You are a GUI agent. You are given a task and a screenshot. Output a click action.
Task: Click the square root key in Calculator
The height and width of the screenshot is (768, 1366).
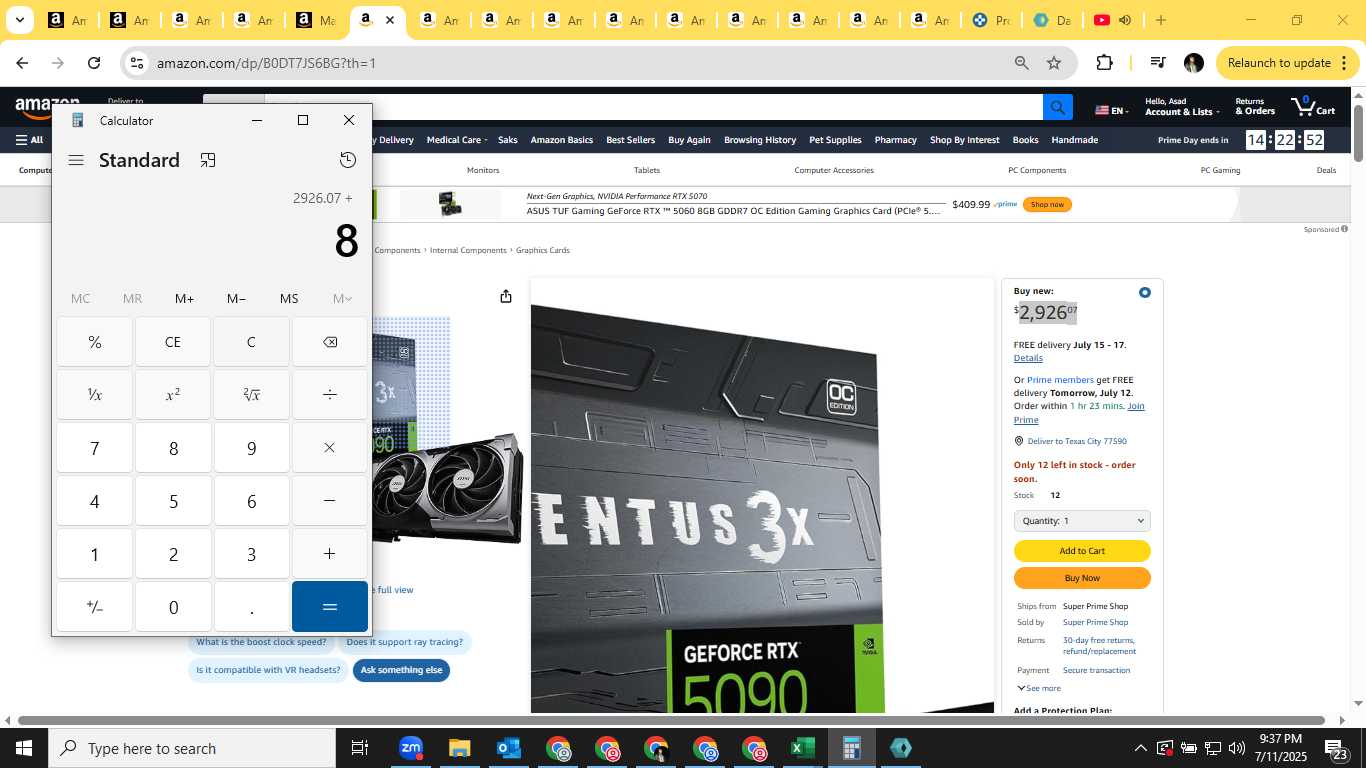click(251, 395)
